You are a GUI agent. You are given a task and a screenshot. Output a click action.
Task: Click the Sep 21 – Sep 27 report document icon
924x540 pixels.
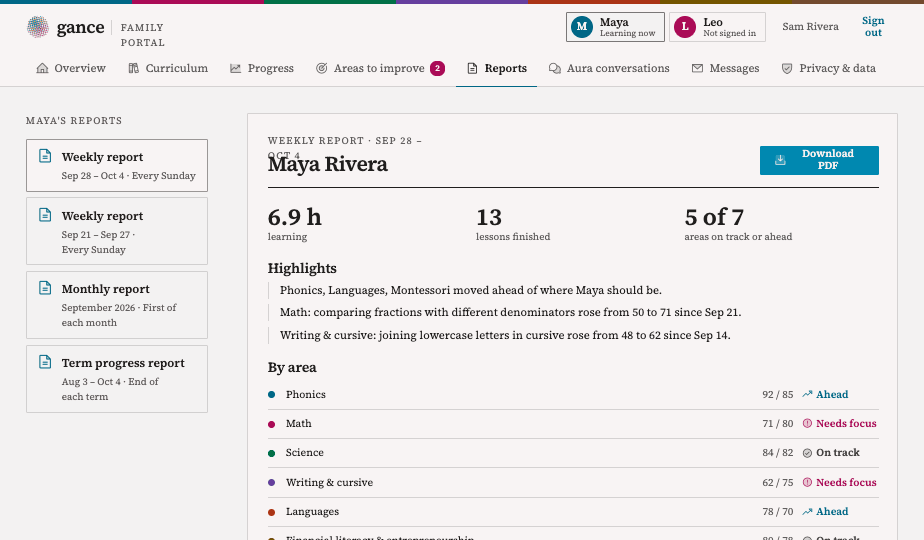click(x=45, y=215)
